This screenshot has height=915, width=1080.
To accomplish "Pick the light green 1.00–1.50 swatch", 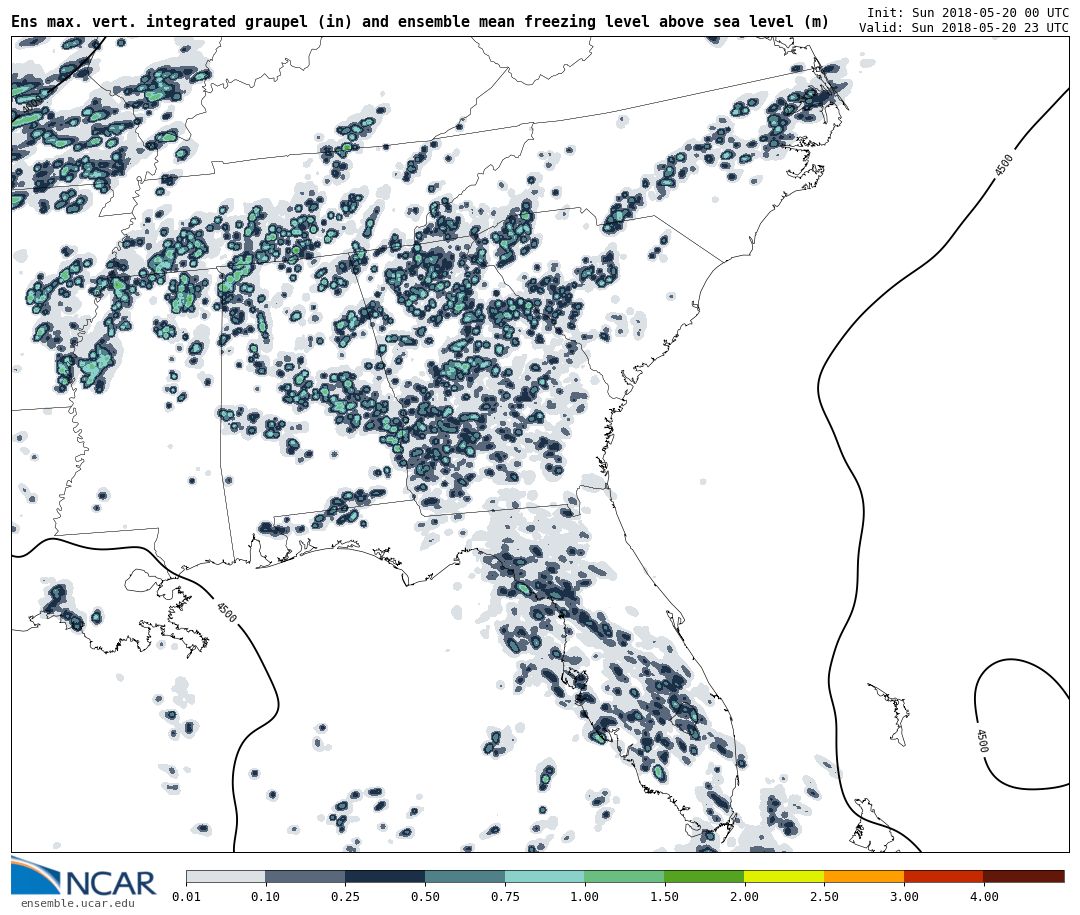I will tap(624, 876).
